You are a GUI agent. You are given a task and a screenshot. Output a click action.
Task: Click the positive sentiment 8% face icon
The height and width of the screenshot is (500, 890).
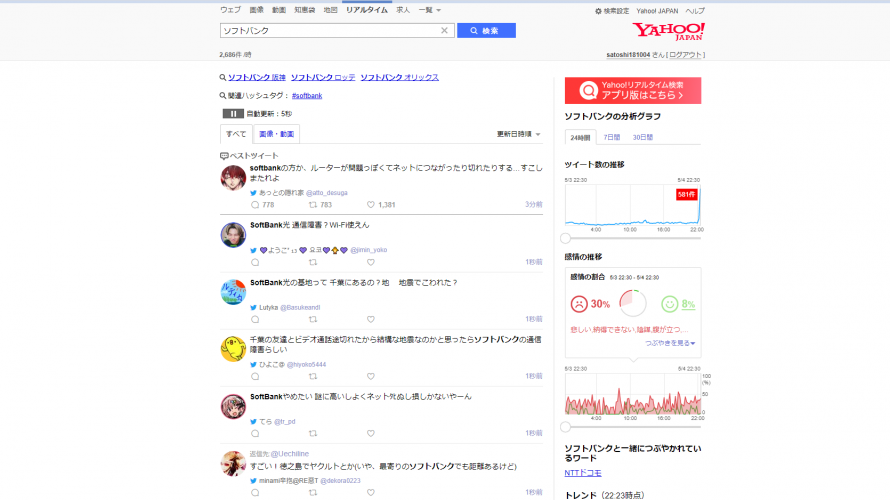[x=670, y=304]
